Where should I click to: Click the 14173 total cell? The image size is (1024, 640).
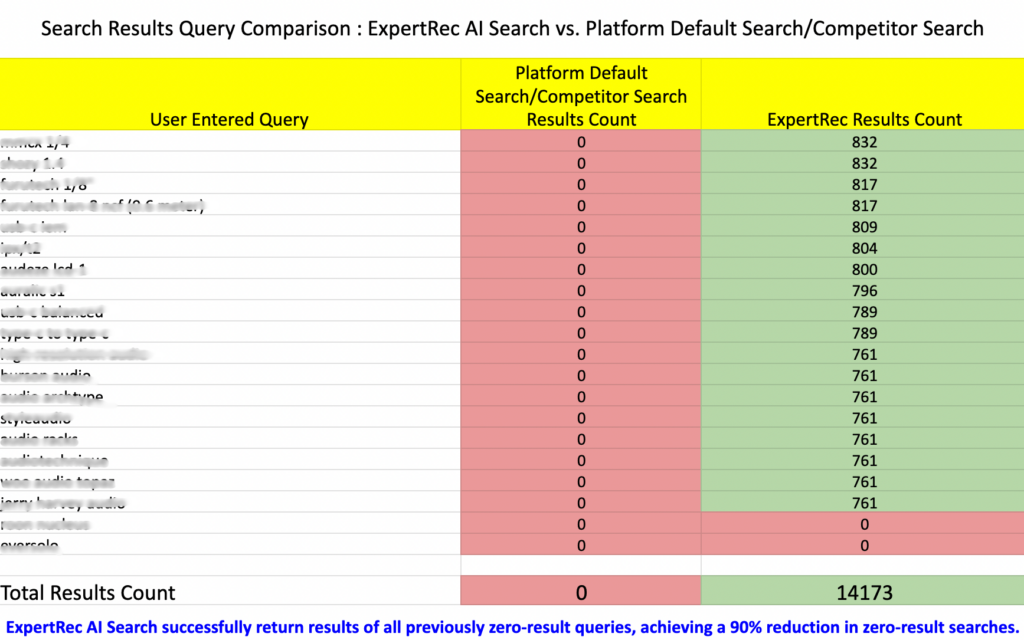[864, 592]
